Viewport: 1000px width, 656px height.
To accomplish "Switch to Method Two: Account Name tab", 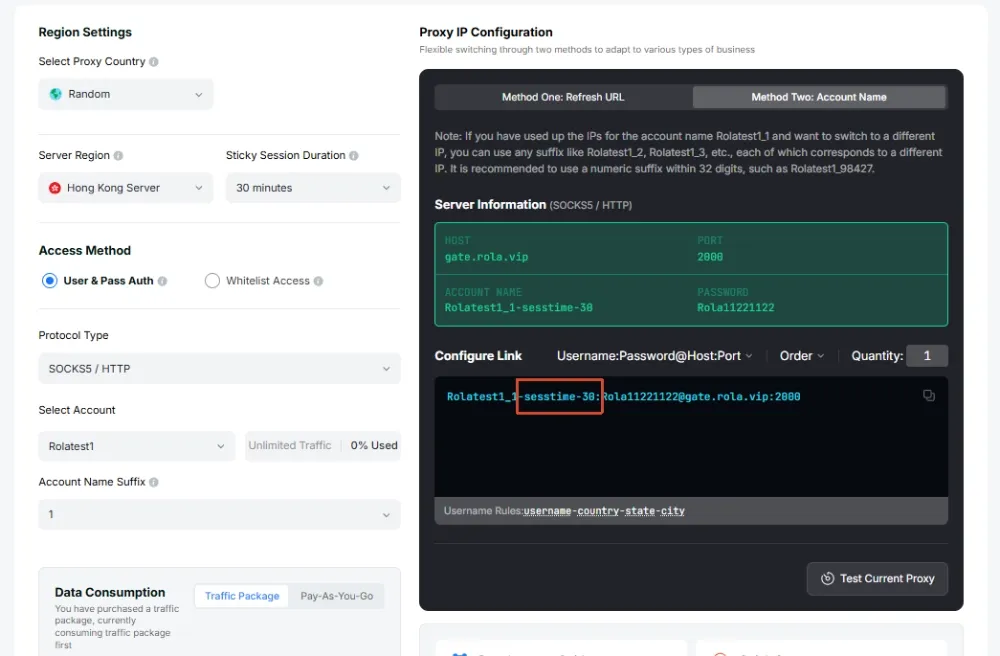I will (819, 98).
